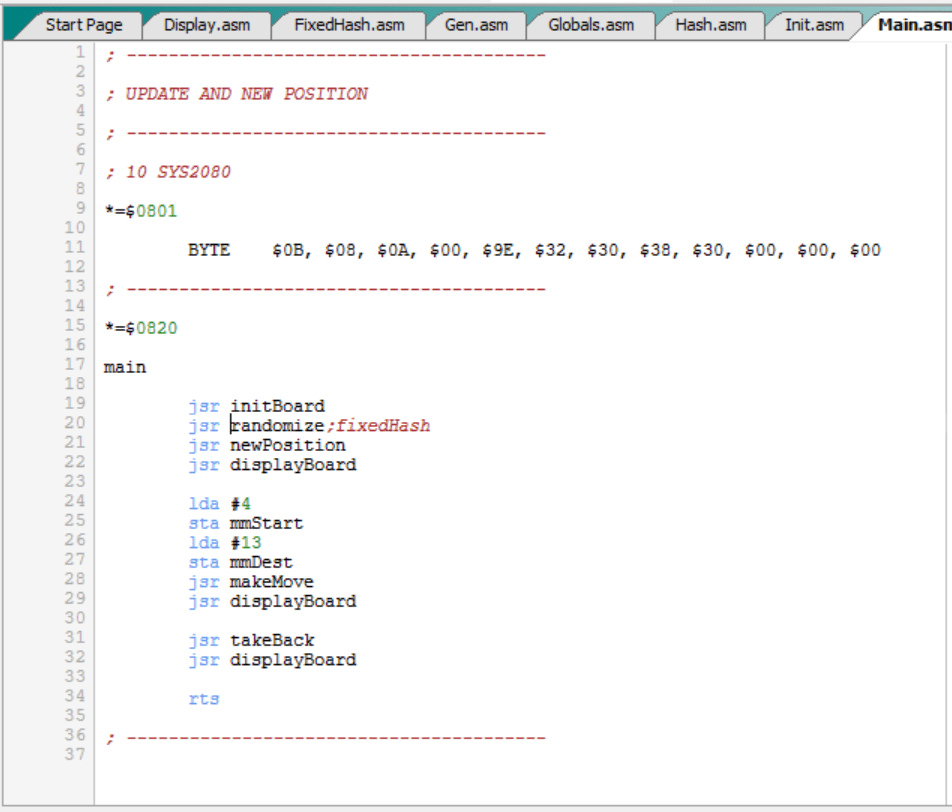Place cursor on initBoard subroutine call

click(277, 407)
